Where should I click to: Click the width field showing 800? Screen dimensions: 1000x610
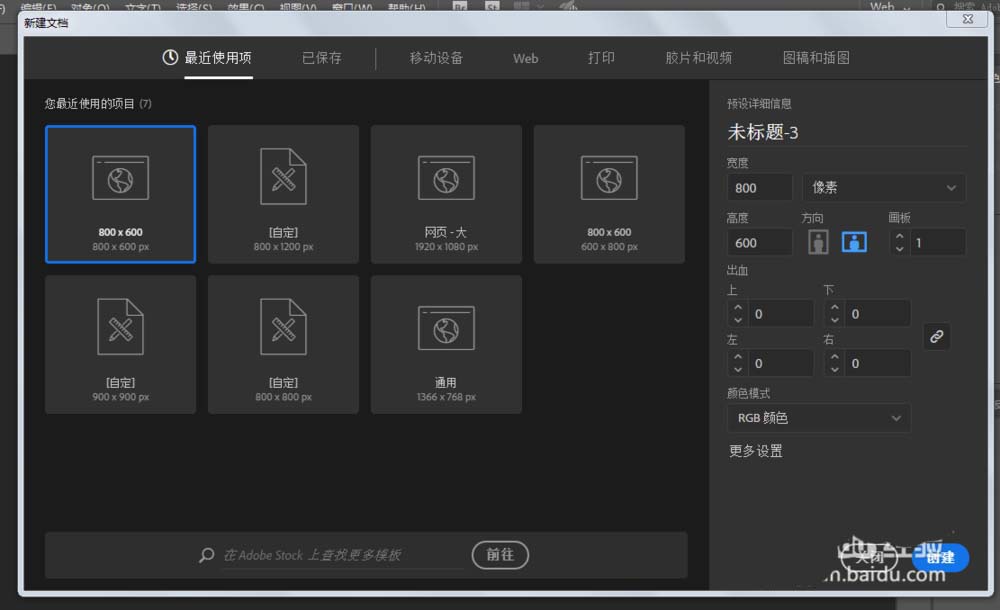point(760,188)
